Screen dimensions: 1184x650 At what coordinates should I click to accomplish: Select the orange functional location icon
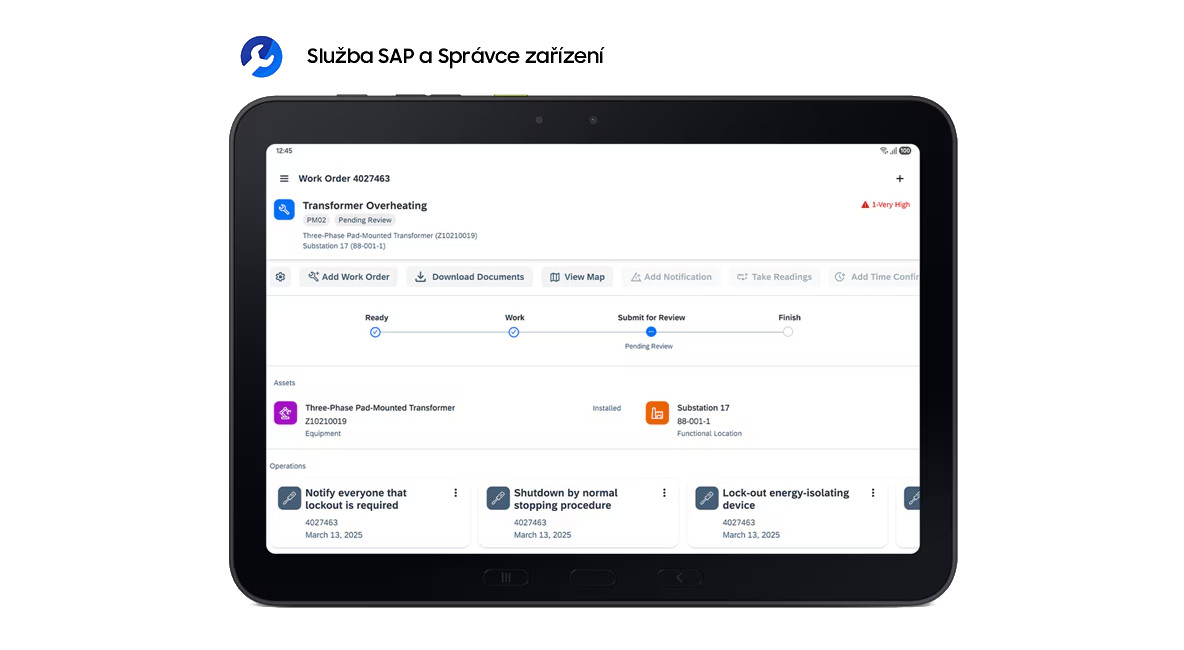tap(657, 413)
